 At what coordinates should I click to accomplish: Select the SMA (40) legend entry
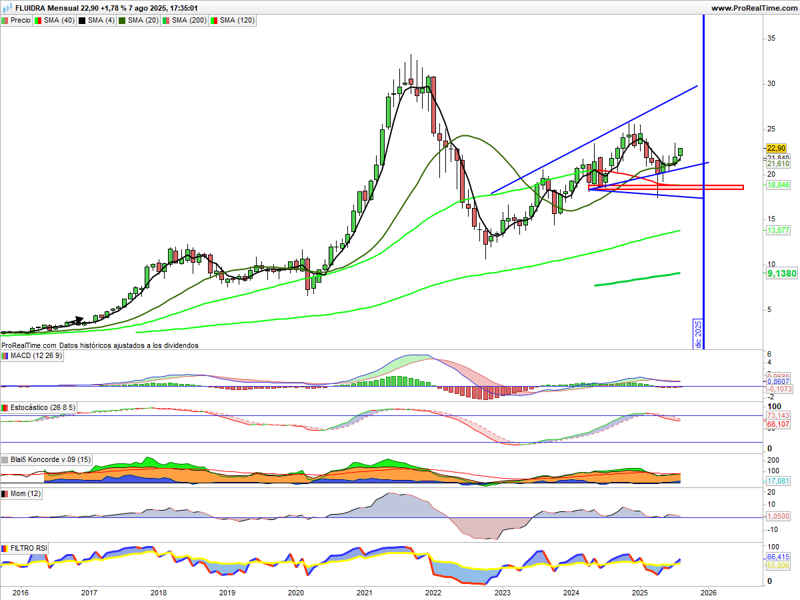pos(55,20)
